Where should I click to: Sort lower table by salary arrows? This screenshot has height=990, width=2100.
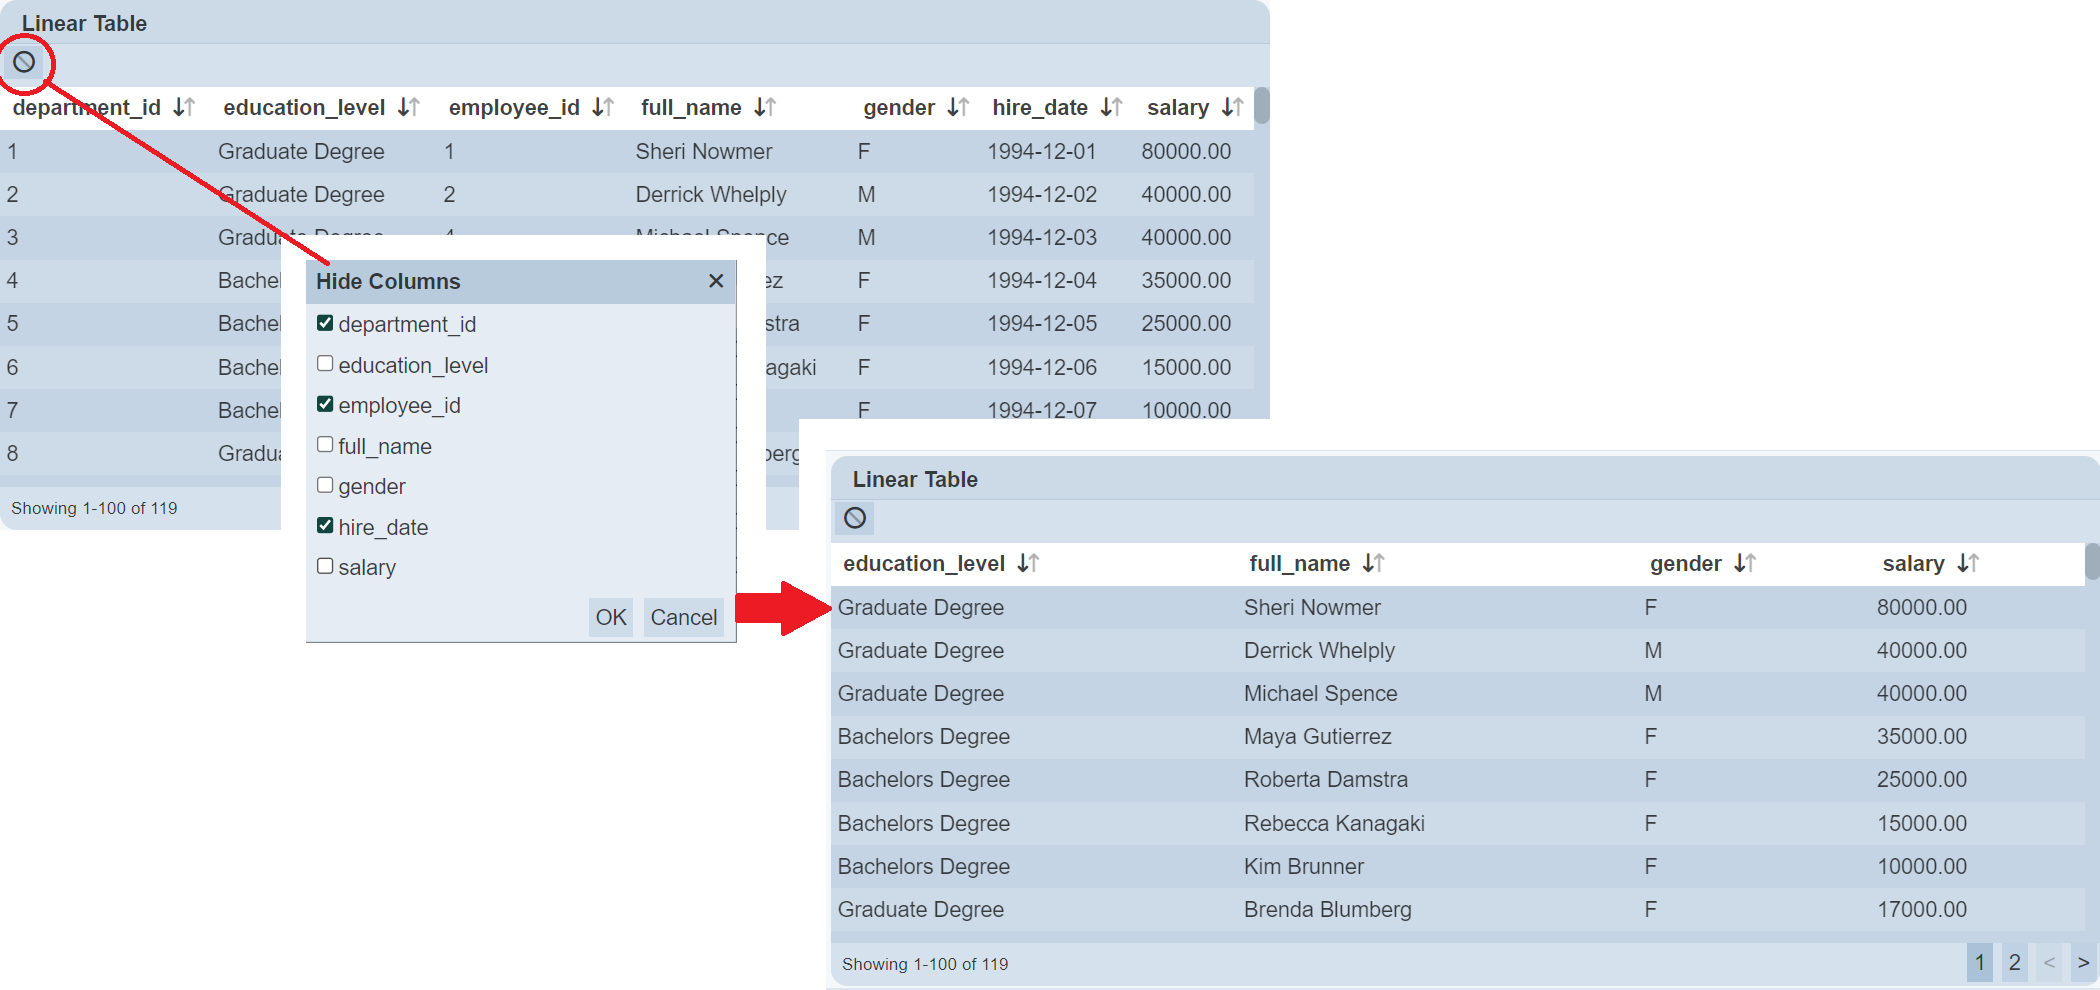1968,563
